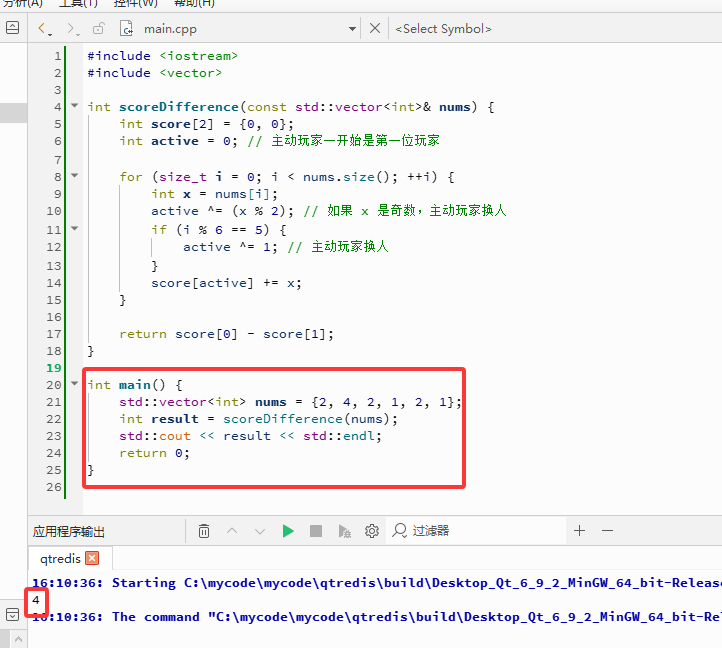The width and height of the screenshot is (722, 648).
Task: Zoom in output with plus icon
Action: (580, 531)
